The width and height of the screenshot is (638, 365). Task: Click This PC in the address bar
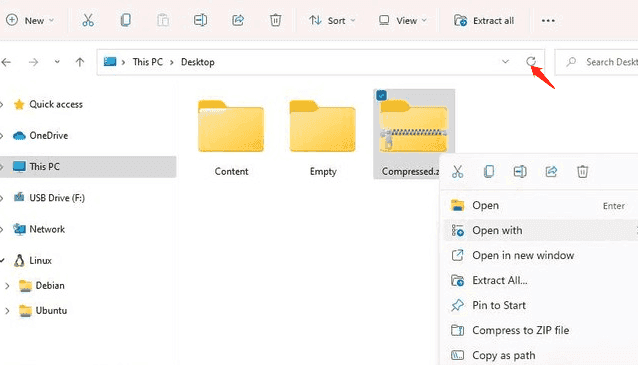tap(148, 62)
